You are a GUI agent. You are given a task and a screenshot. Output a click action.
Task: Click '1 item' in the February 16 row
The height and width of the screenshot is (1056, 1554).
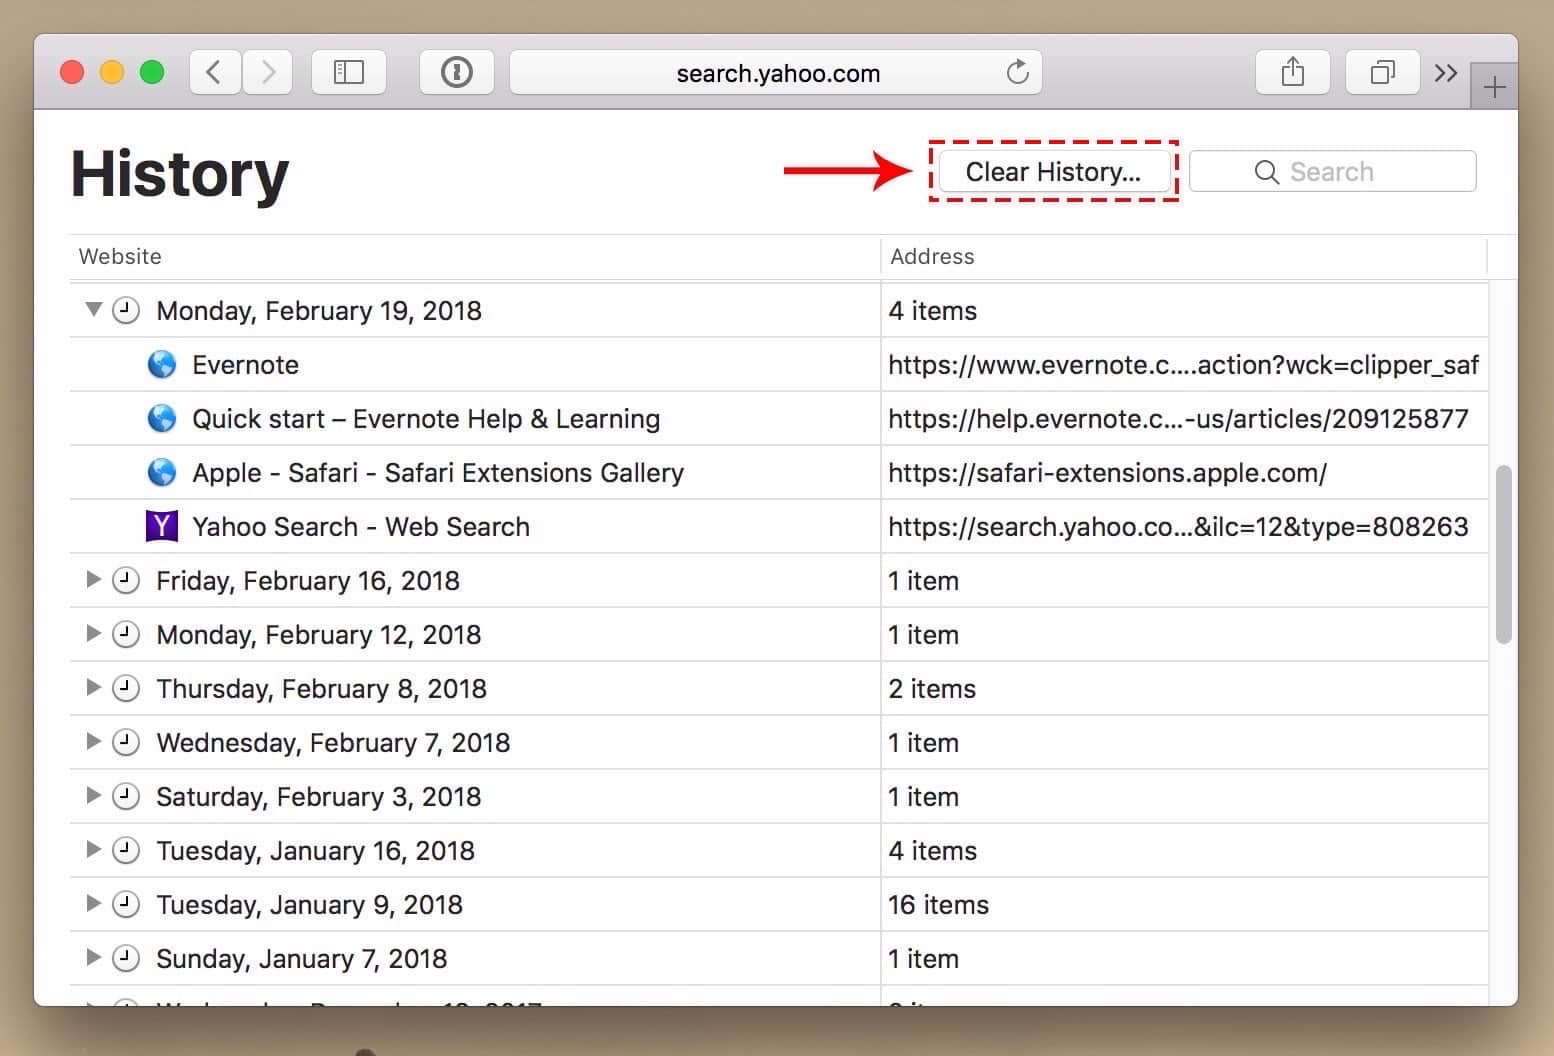pos(923,581)
